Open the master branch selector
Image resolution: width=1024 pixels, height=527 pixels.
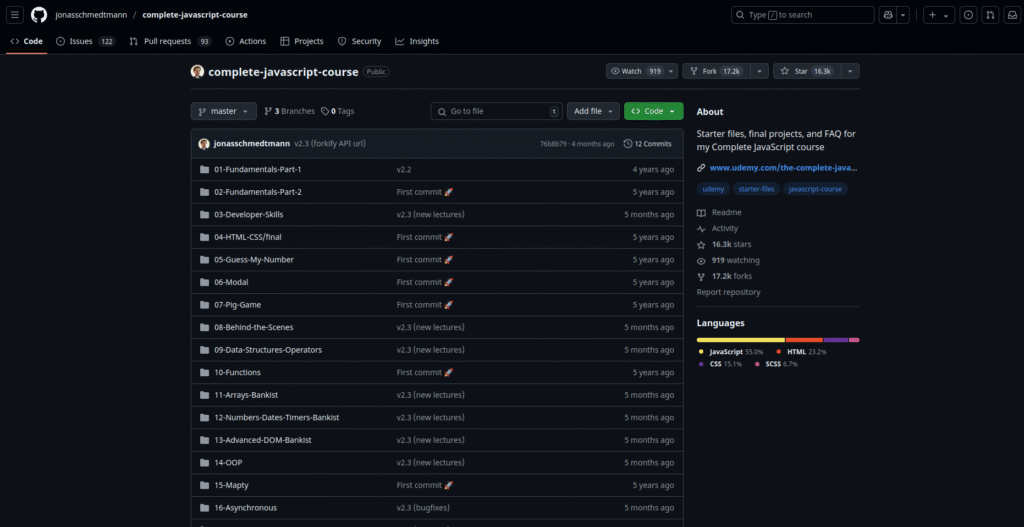223,111
